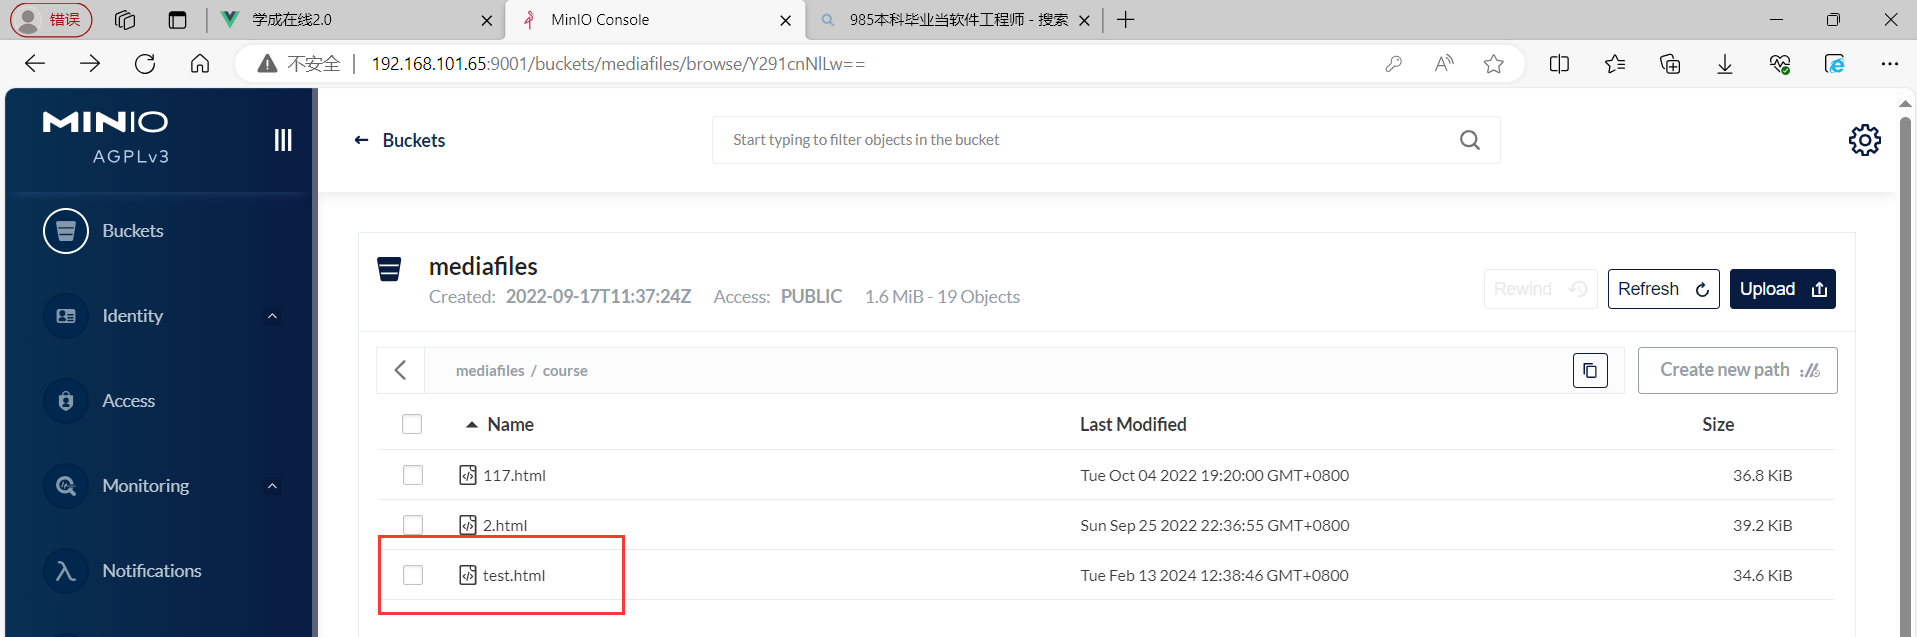The width and height of the screenshot is (1917, 637).
Task: Open the browser profile error button
Action: click(51, 20)
